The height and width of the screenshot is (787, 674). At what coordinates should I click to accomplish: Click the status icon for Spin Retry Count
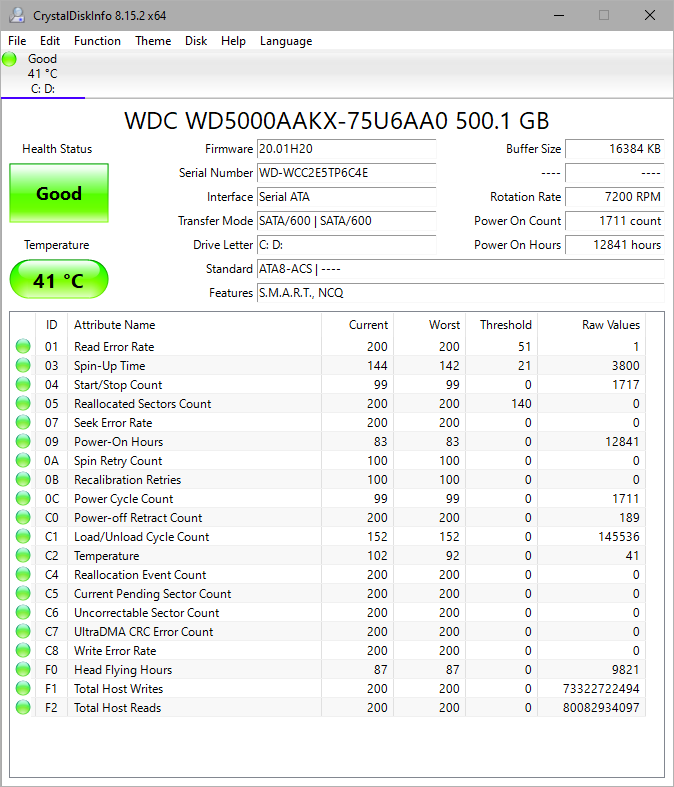coord(23,460)
